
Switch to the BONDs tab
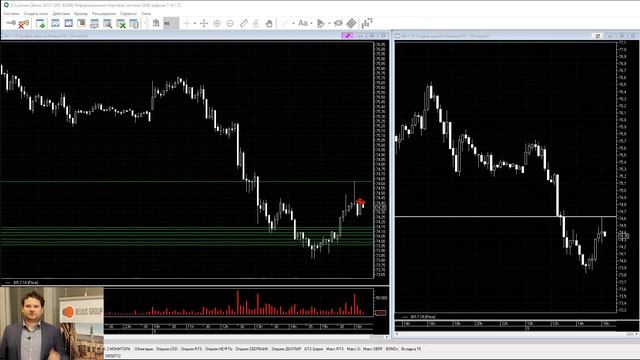(392, 349)
